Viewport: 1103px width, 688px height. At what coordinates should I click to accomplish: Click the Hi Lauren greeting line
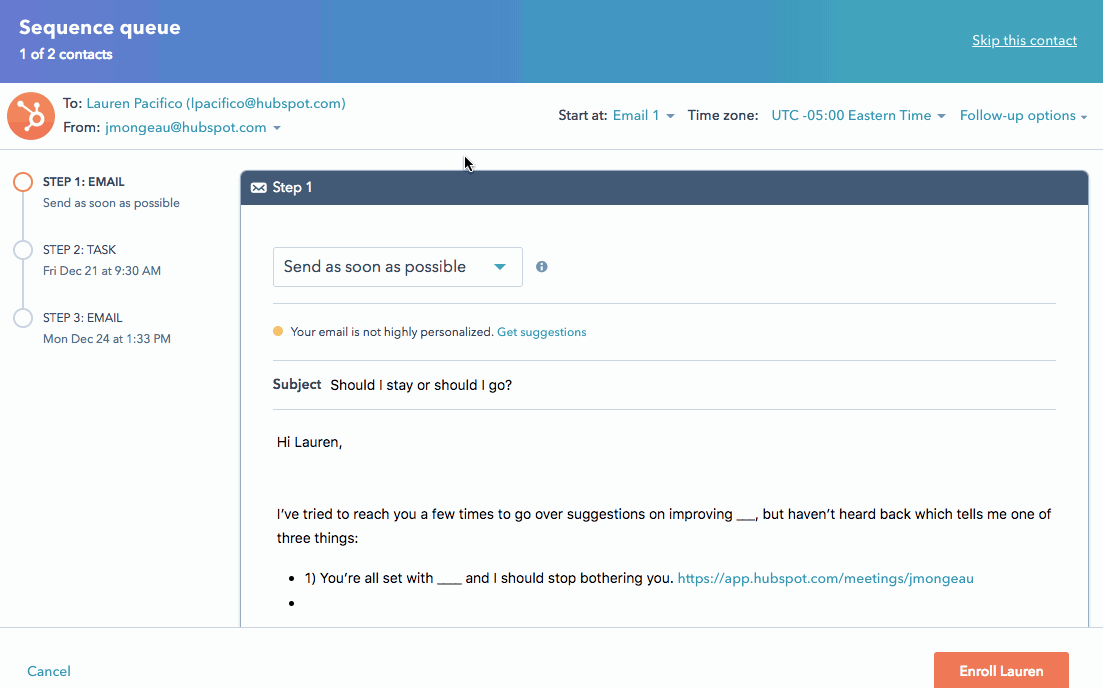310,442
